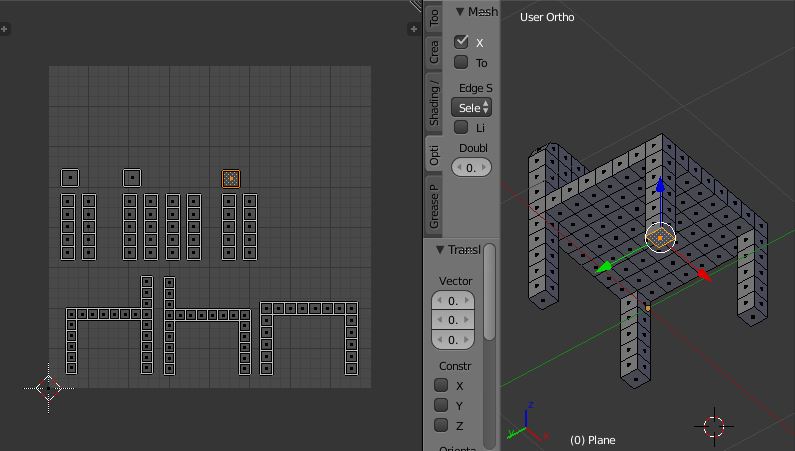This screenshot has height=451, width=795.
Task: Click the blue Z-axis manipulator arrow
Action: [660, 184]
